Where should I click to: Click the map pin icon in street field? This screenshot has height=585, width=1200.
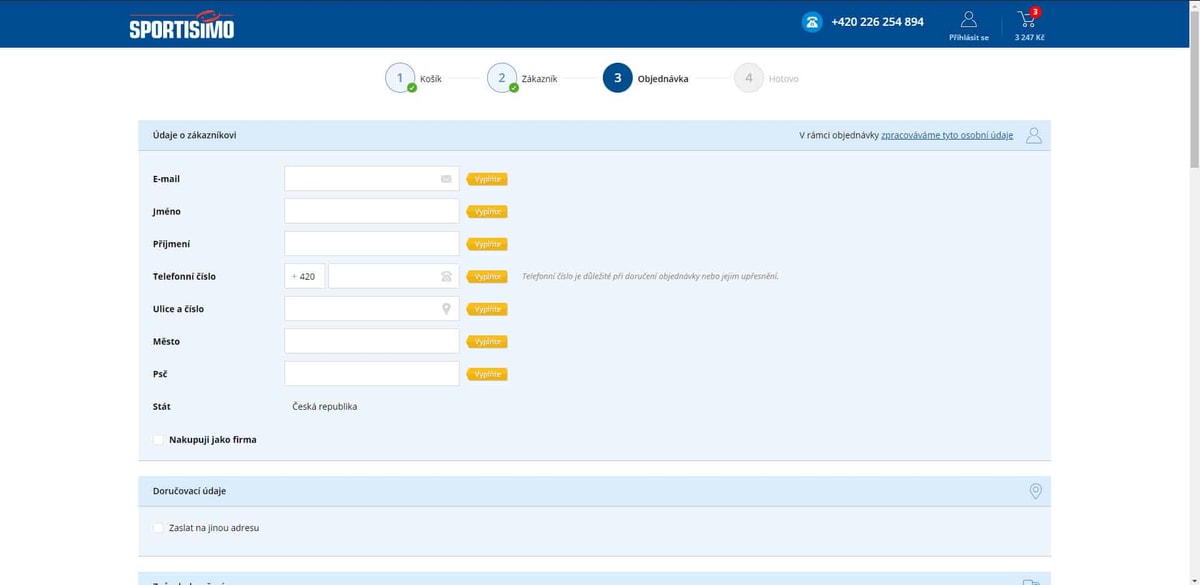(x=446, y=309)
